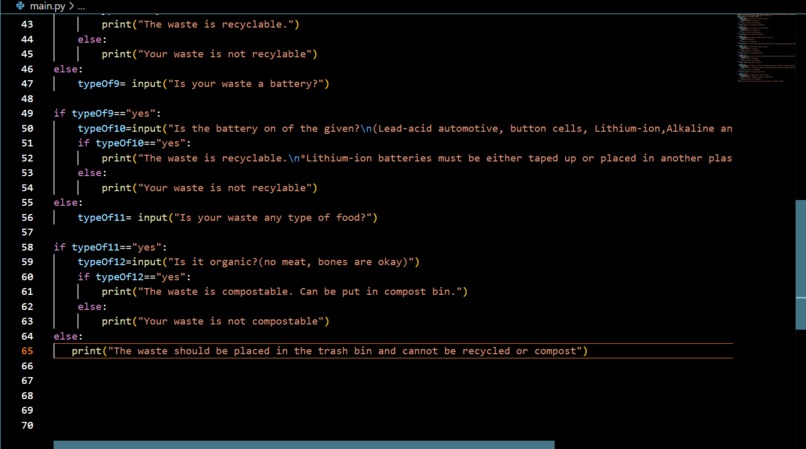Screen dimensions: 806x449
Task: Click line number 49 in gutter
Action: point(27,114)
